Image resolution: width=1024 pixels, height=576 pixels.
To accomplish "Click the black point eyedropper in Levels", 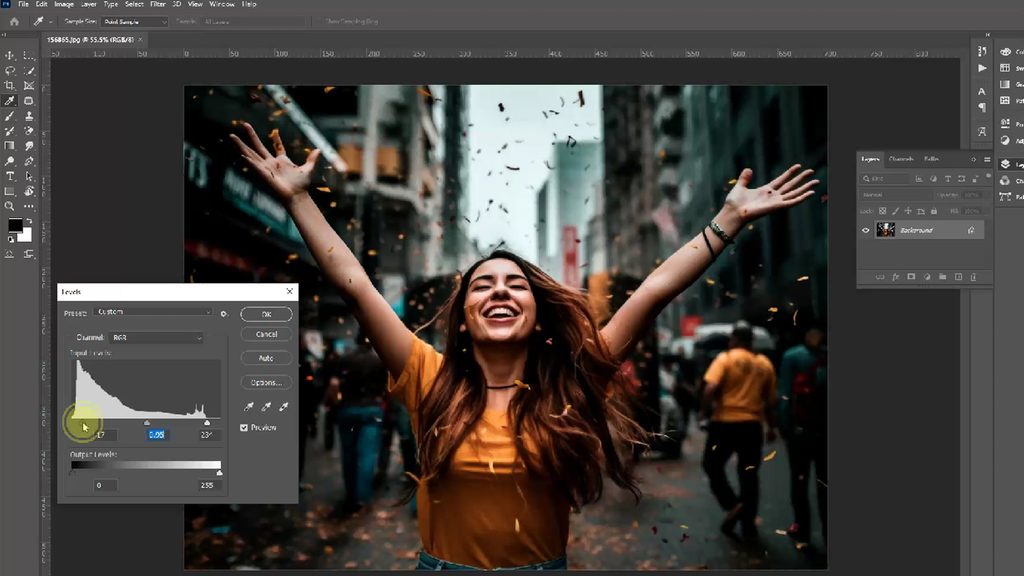I will click(249, 406).
